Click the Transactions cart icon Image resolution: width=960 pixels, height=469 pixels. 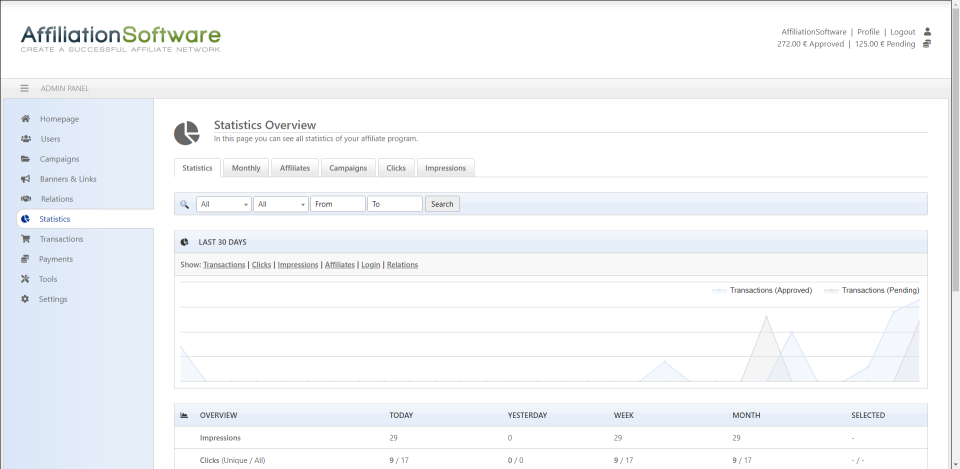point(25,239)
